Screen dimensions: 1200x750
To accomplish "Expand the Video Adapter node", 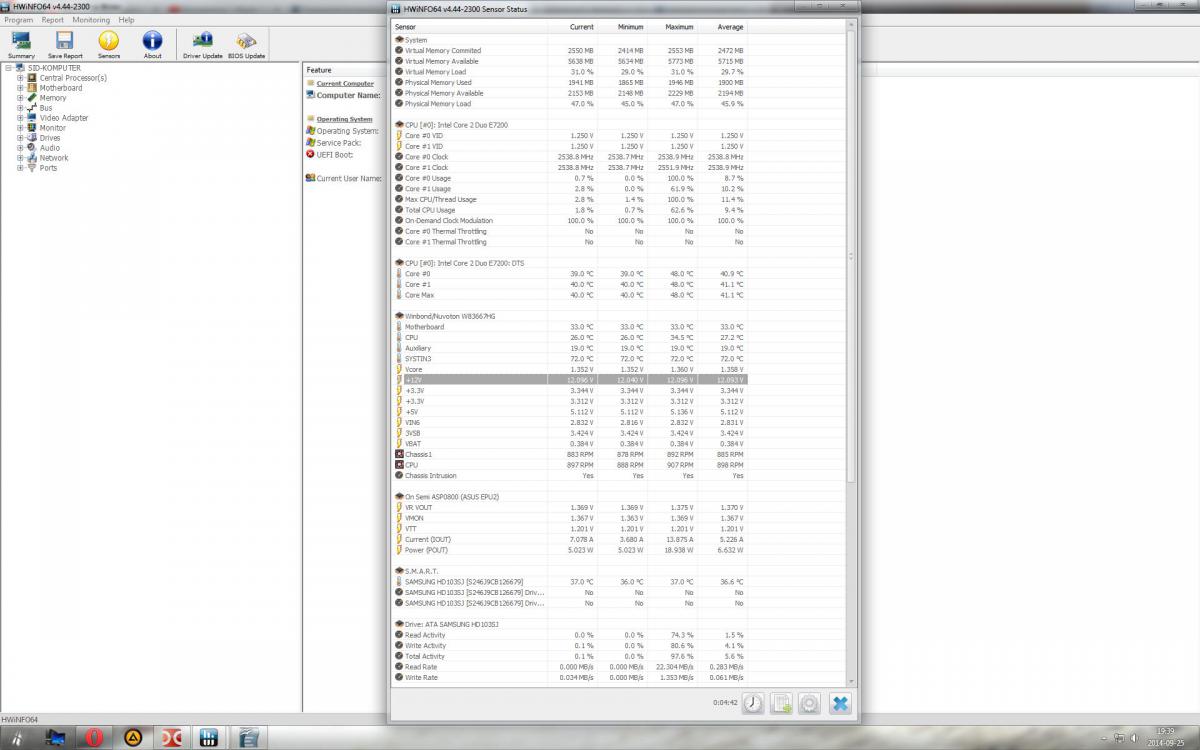I will click(x=20, y=118).
